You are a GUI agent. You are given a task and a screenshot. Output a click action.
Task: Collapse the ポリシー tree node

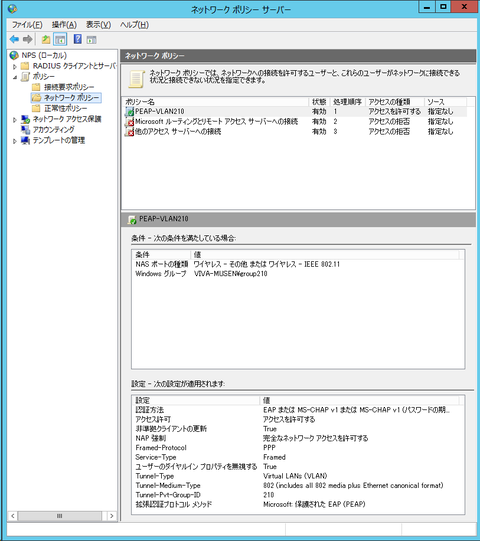click(x=15, y=77)
